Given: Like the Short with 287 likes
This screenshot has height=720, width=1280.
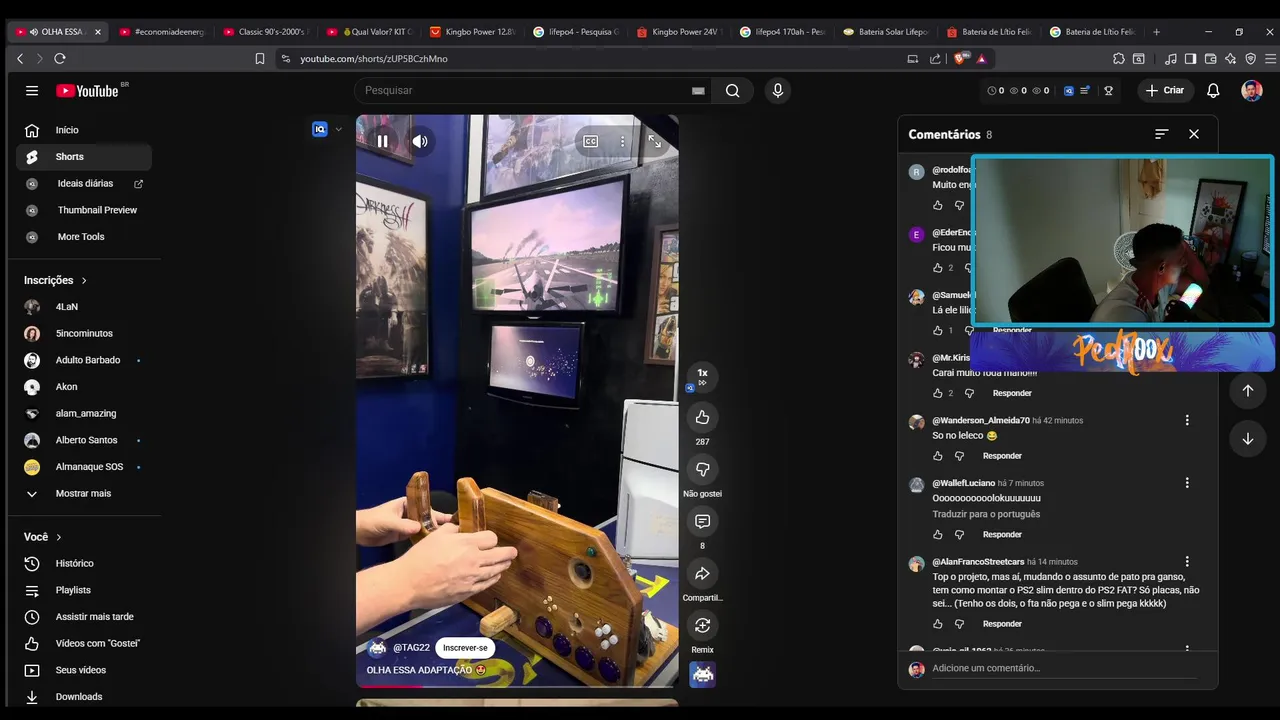Looking at the screenshot, I should point(702,417).
